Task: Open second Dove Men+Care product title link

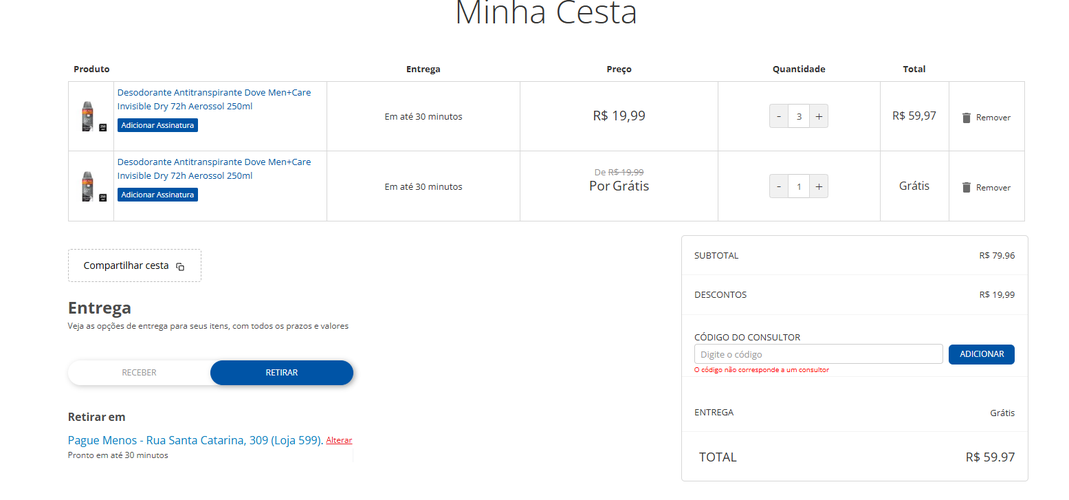Action: click(214, 169)
